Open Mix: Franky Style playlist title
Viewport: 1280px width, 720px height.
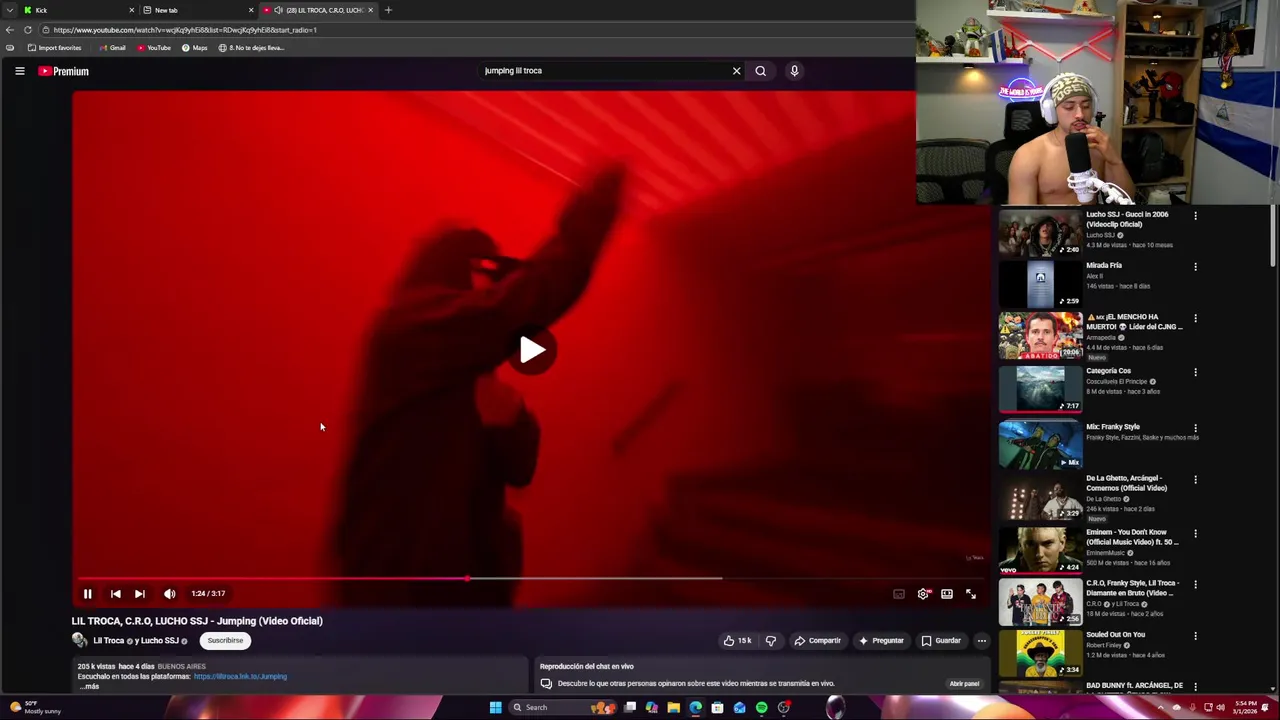[1113, 427]
